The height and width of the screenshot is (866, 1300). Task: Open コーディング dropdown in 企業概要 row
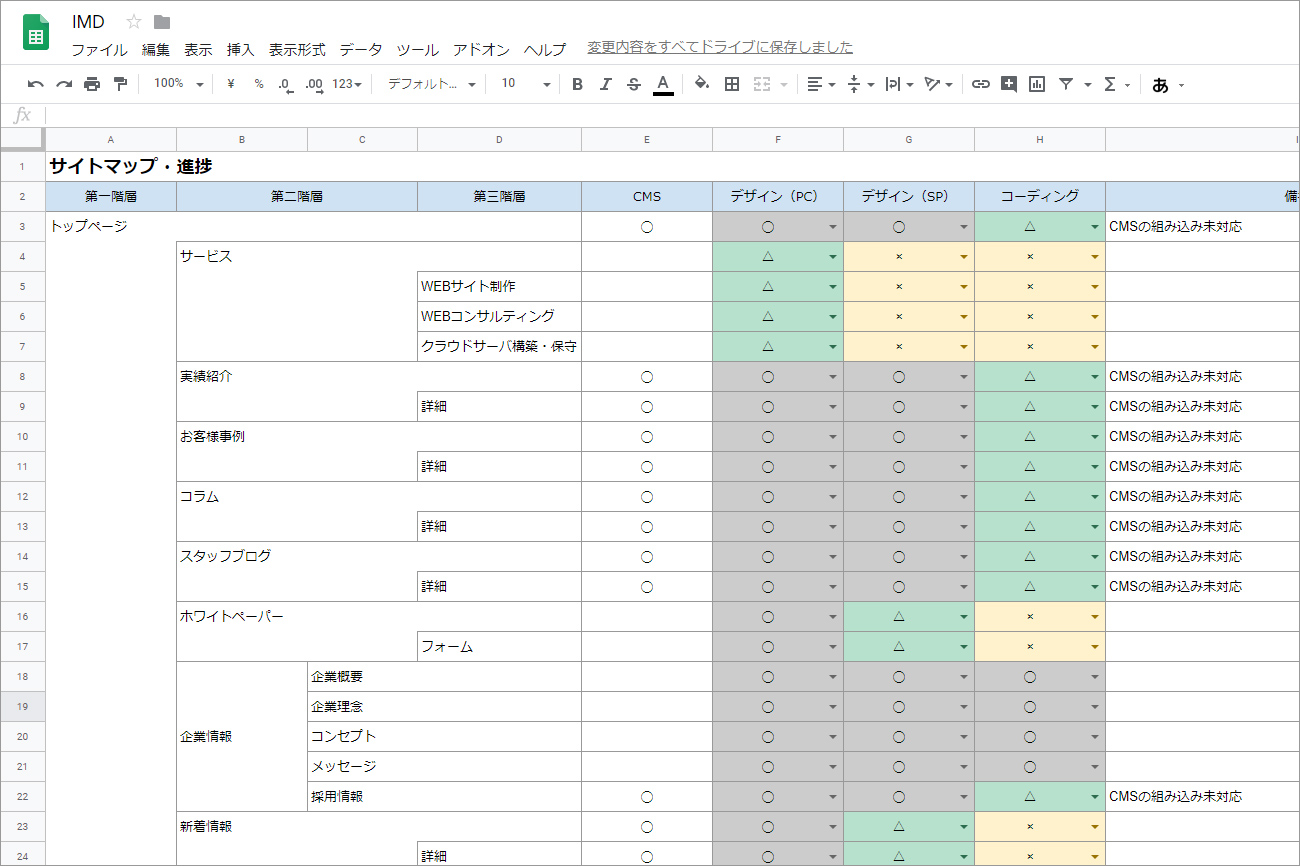(x=1095, y=677)
